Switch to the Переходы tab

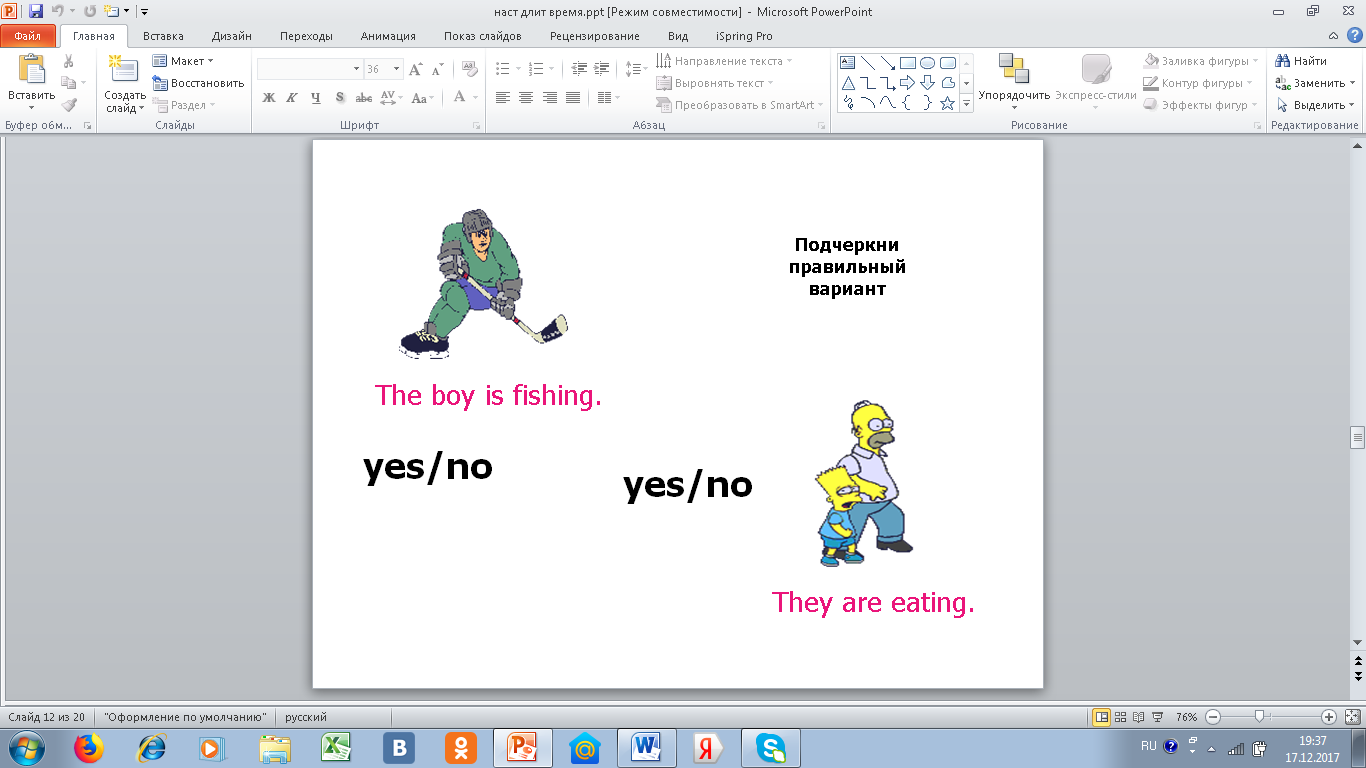(307, 36)
